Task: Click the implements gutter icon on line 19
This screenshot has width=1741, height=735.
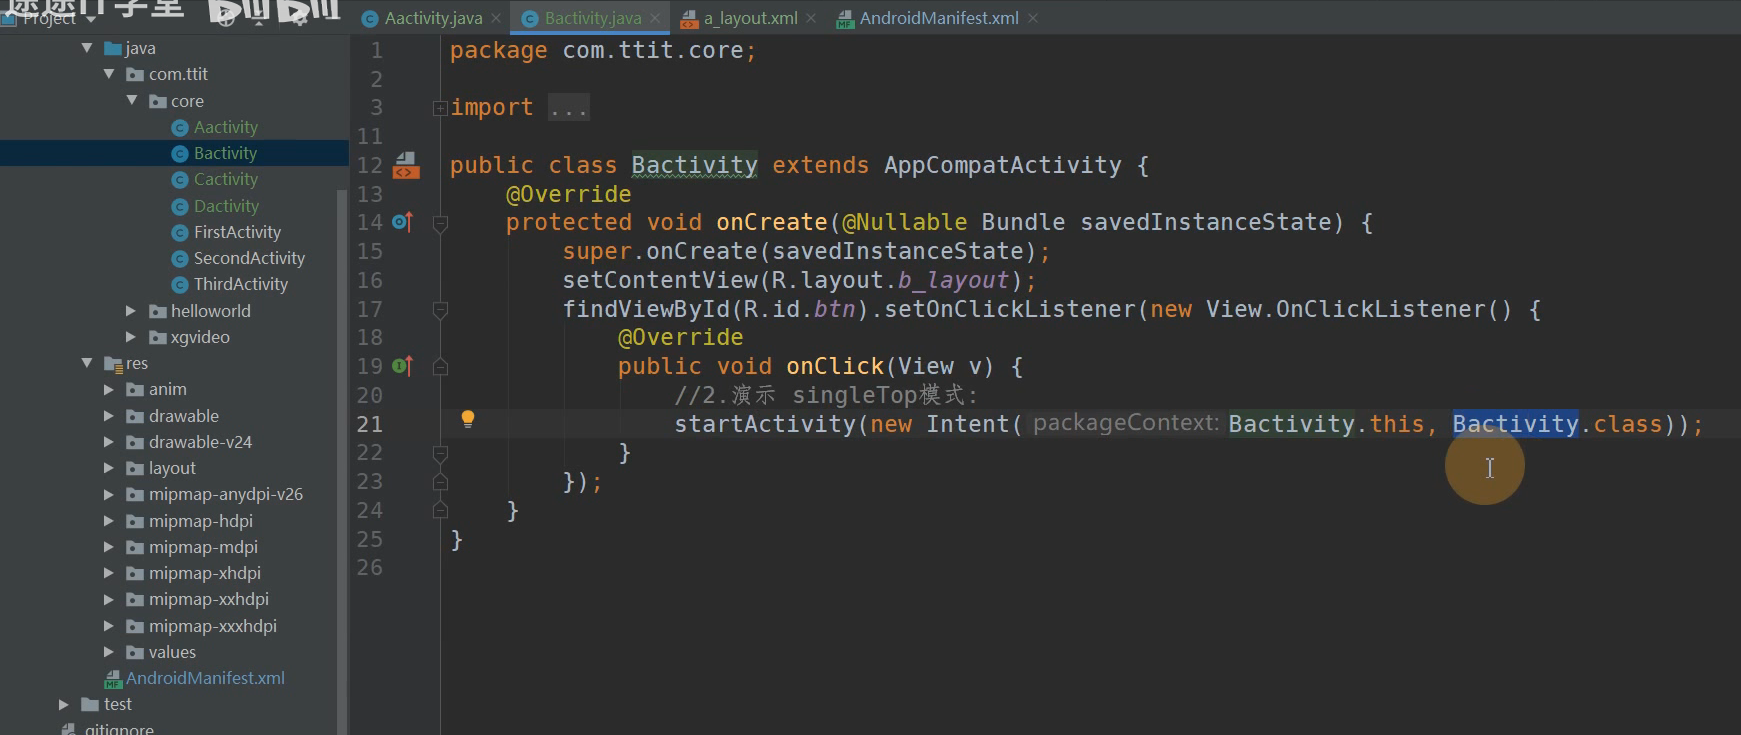Action: (402, 366)
